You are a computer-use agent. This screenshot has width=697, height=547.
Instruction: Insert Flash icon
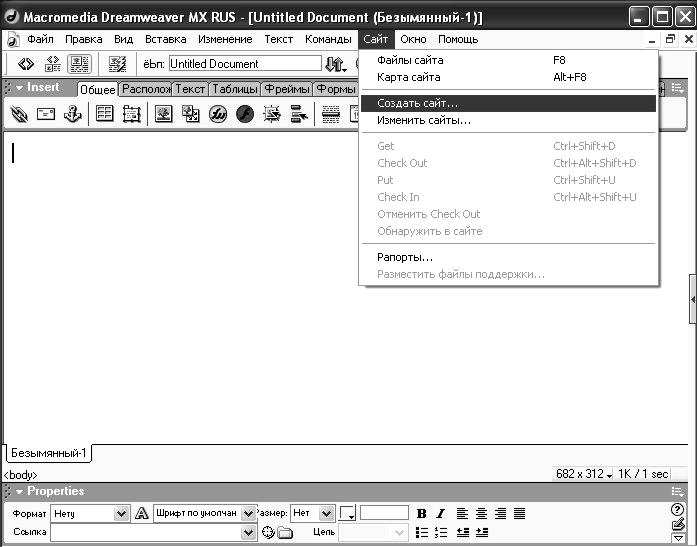(x=245, y=114)
